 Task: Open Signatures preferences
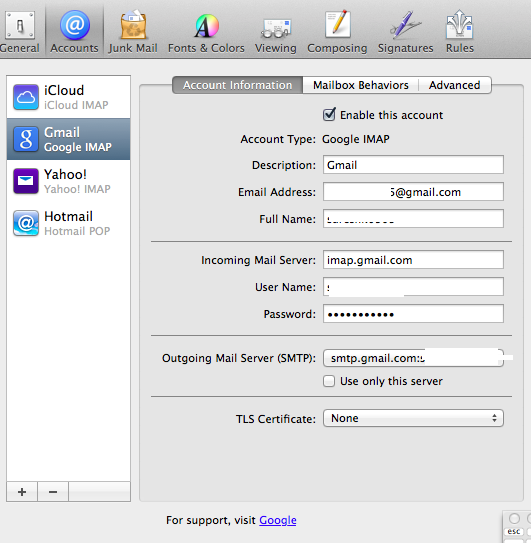pyautogui.click(x=406, y=31)
